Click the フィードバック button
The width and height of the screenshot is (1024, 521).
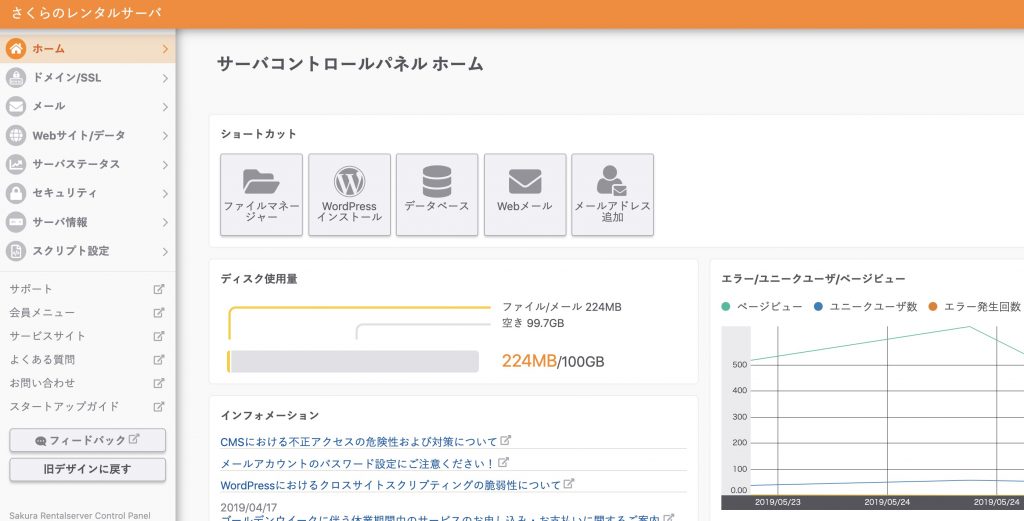pos(88,440)
